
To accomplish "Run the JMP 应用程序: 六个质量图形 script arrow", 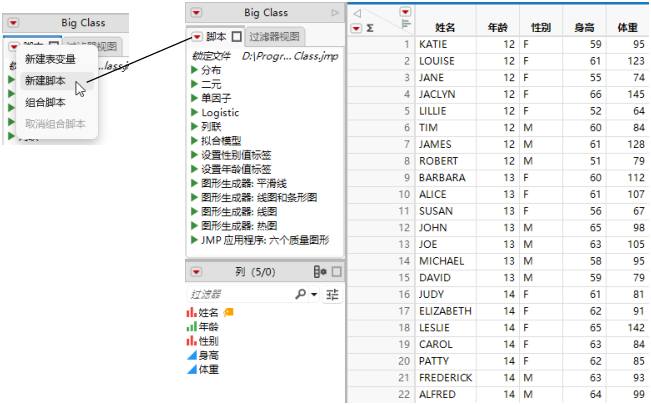I will click(194, 240).
